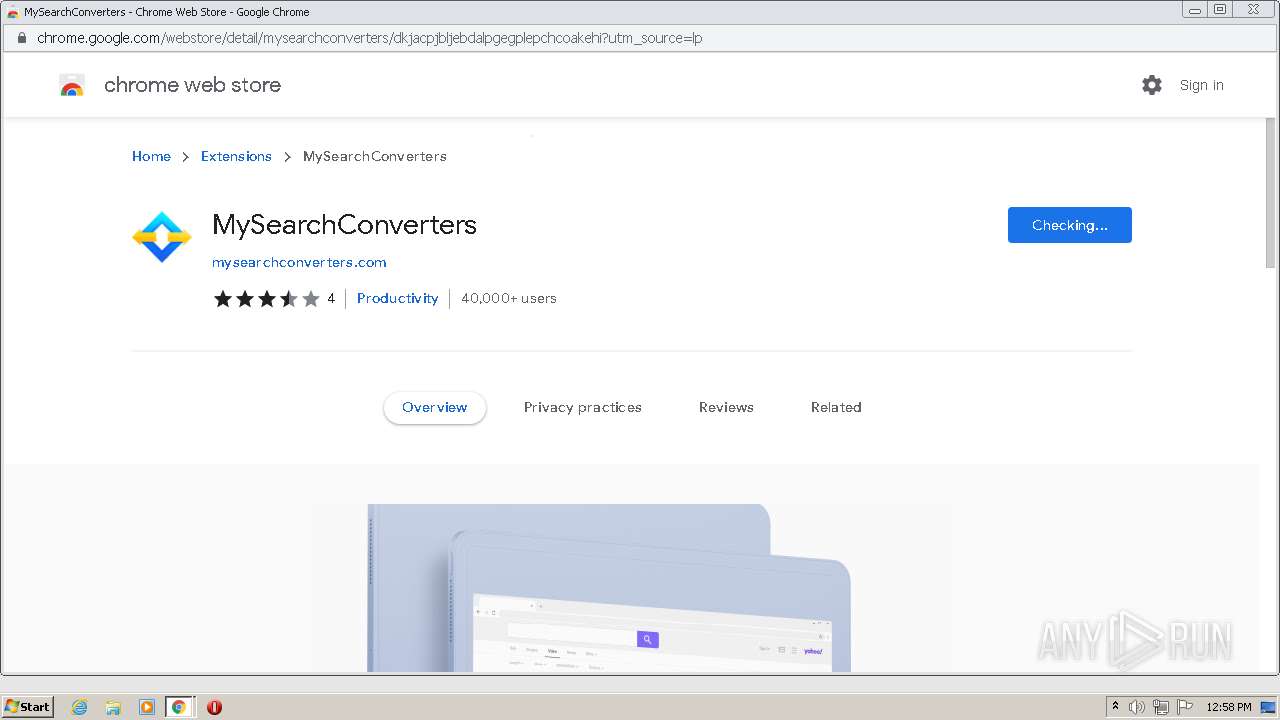Click the show desktop button
Image resolution: width=1280 pixels, height=720 pixels.
pos(1269,707)
